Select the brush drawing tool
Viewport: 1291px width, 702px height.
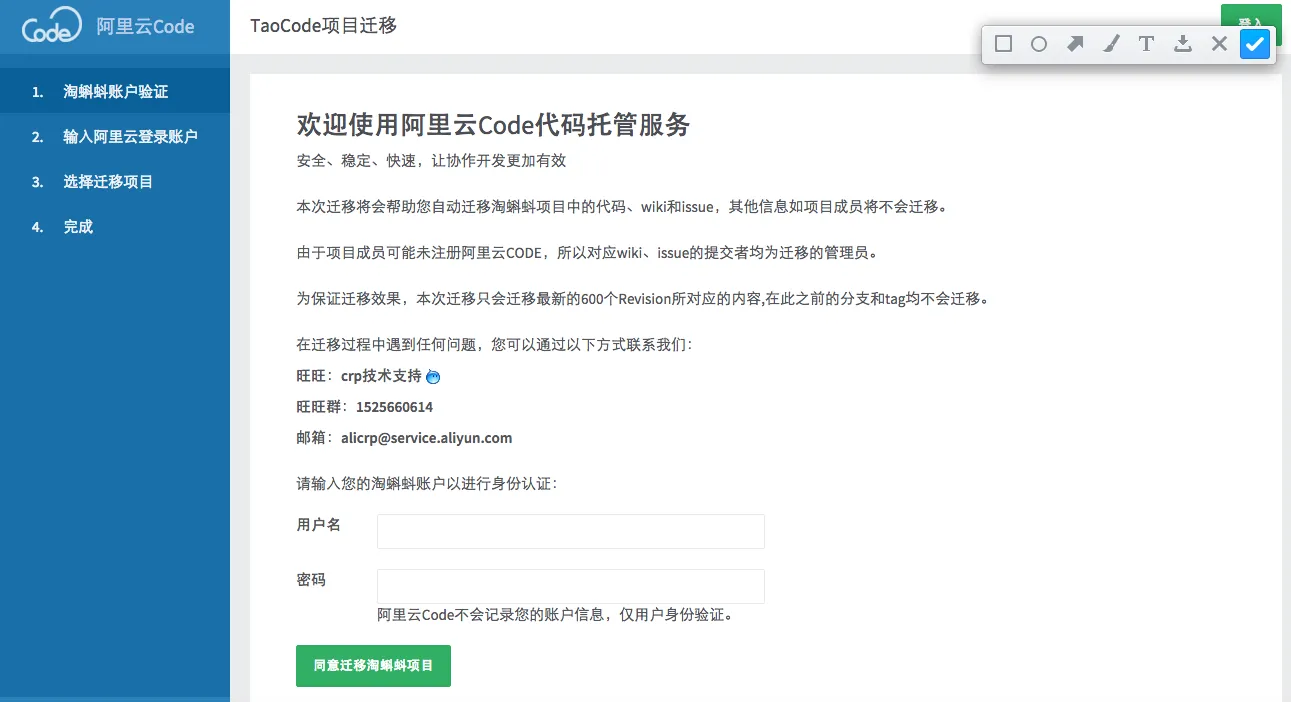(x=1111, y=44)
